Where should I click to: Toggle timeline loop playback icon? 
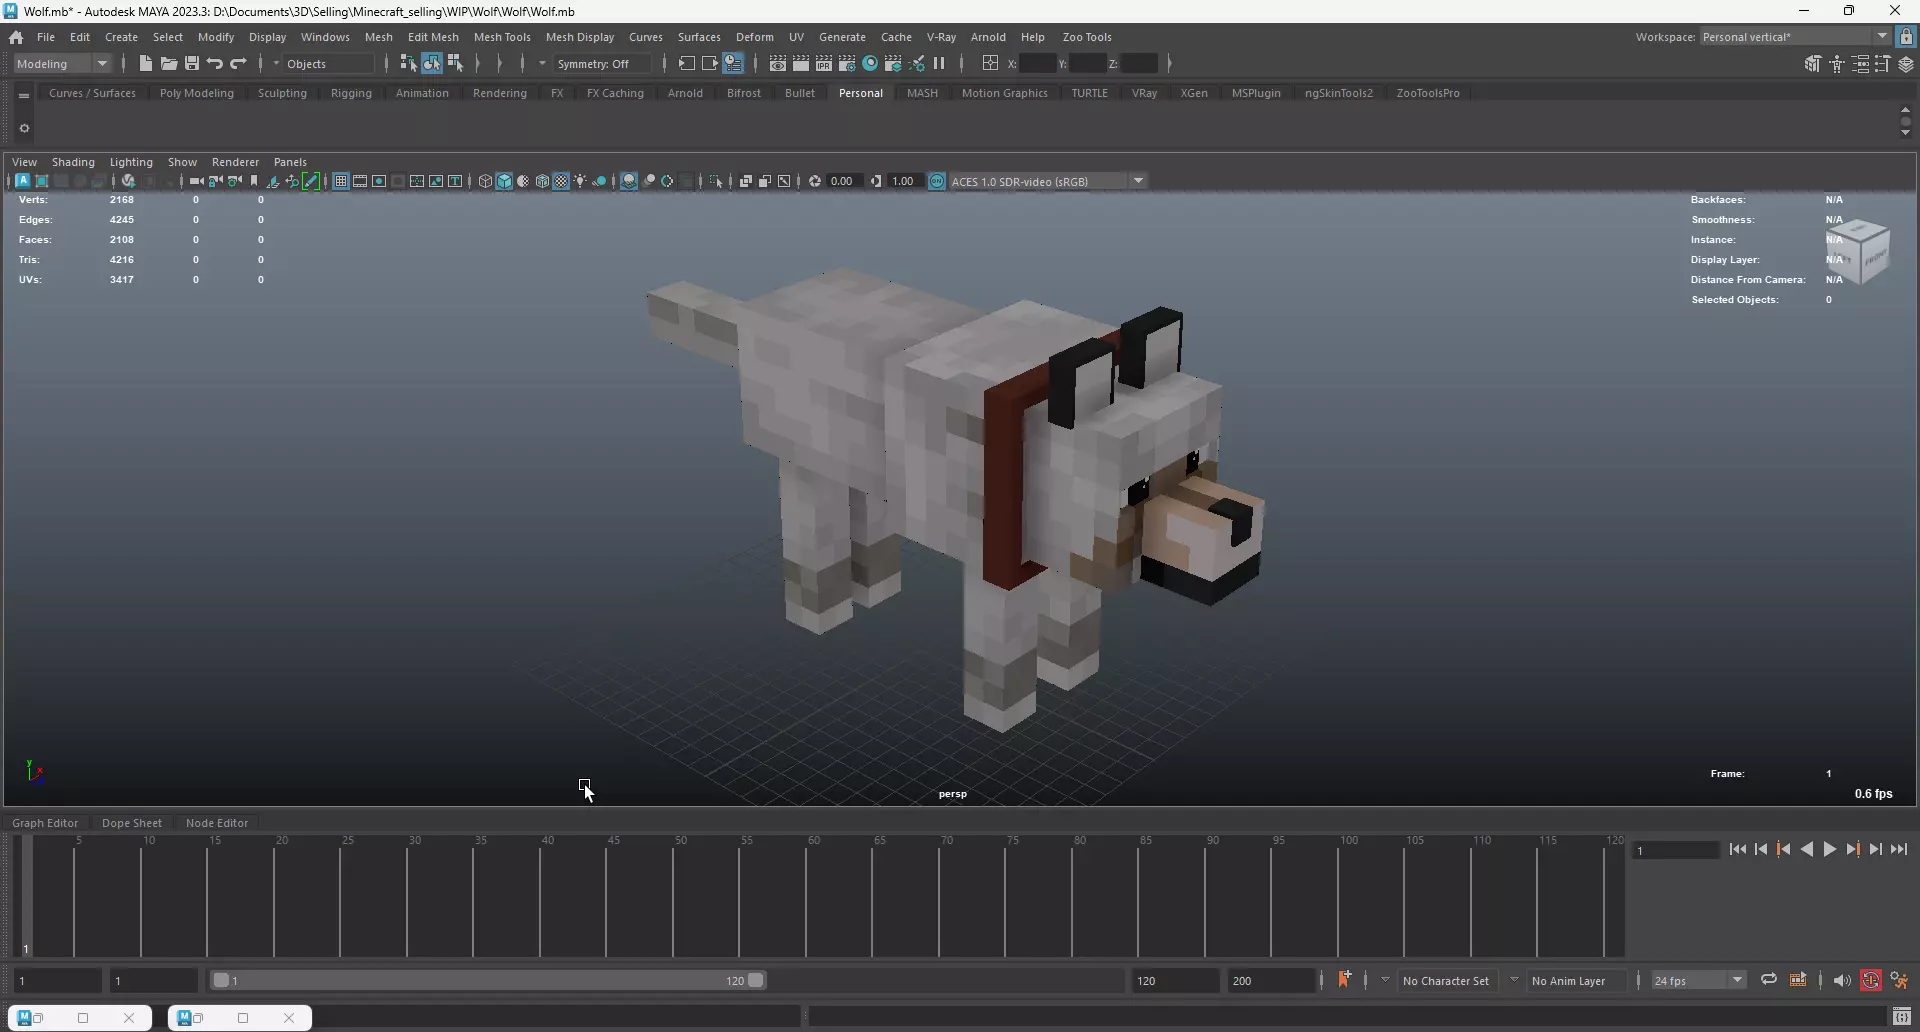click(1768, 980)
